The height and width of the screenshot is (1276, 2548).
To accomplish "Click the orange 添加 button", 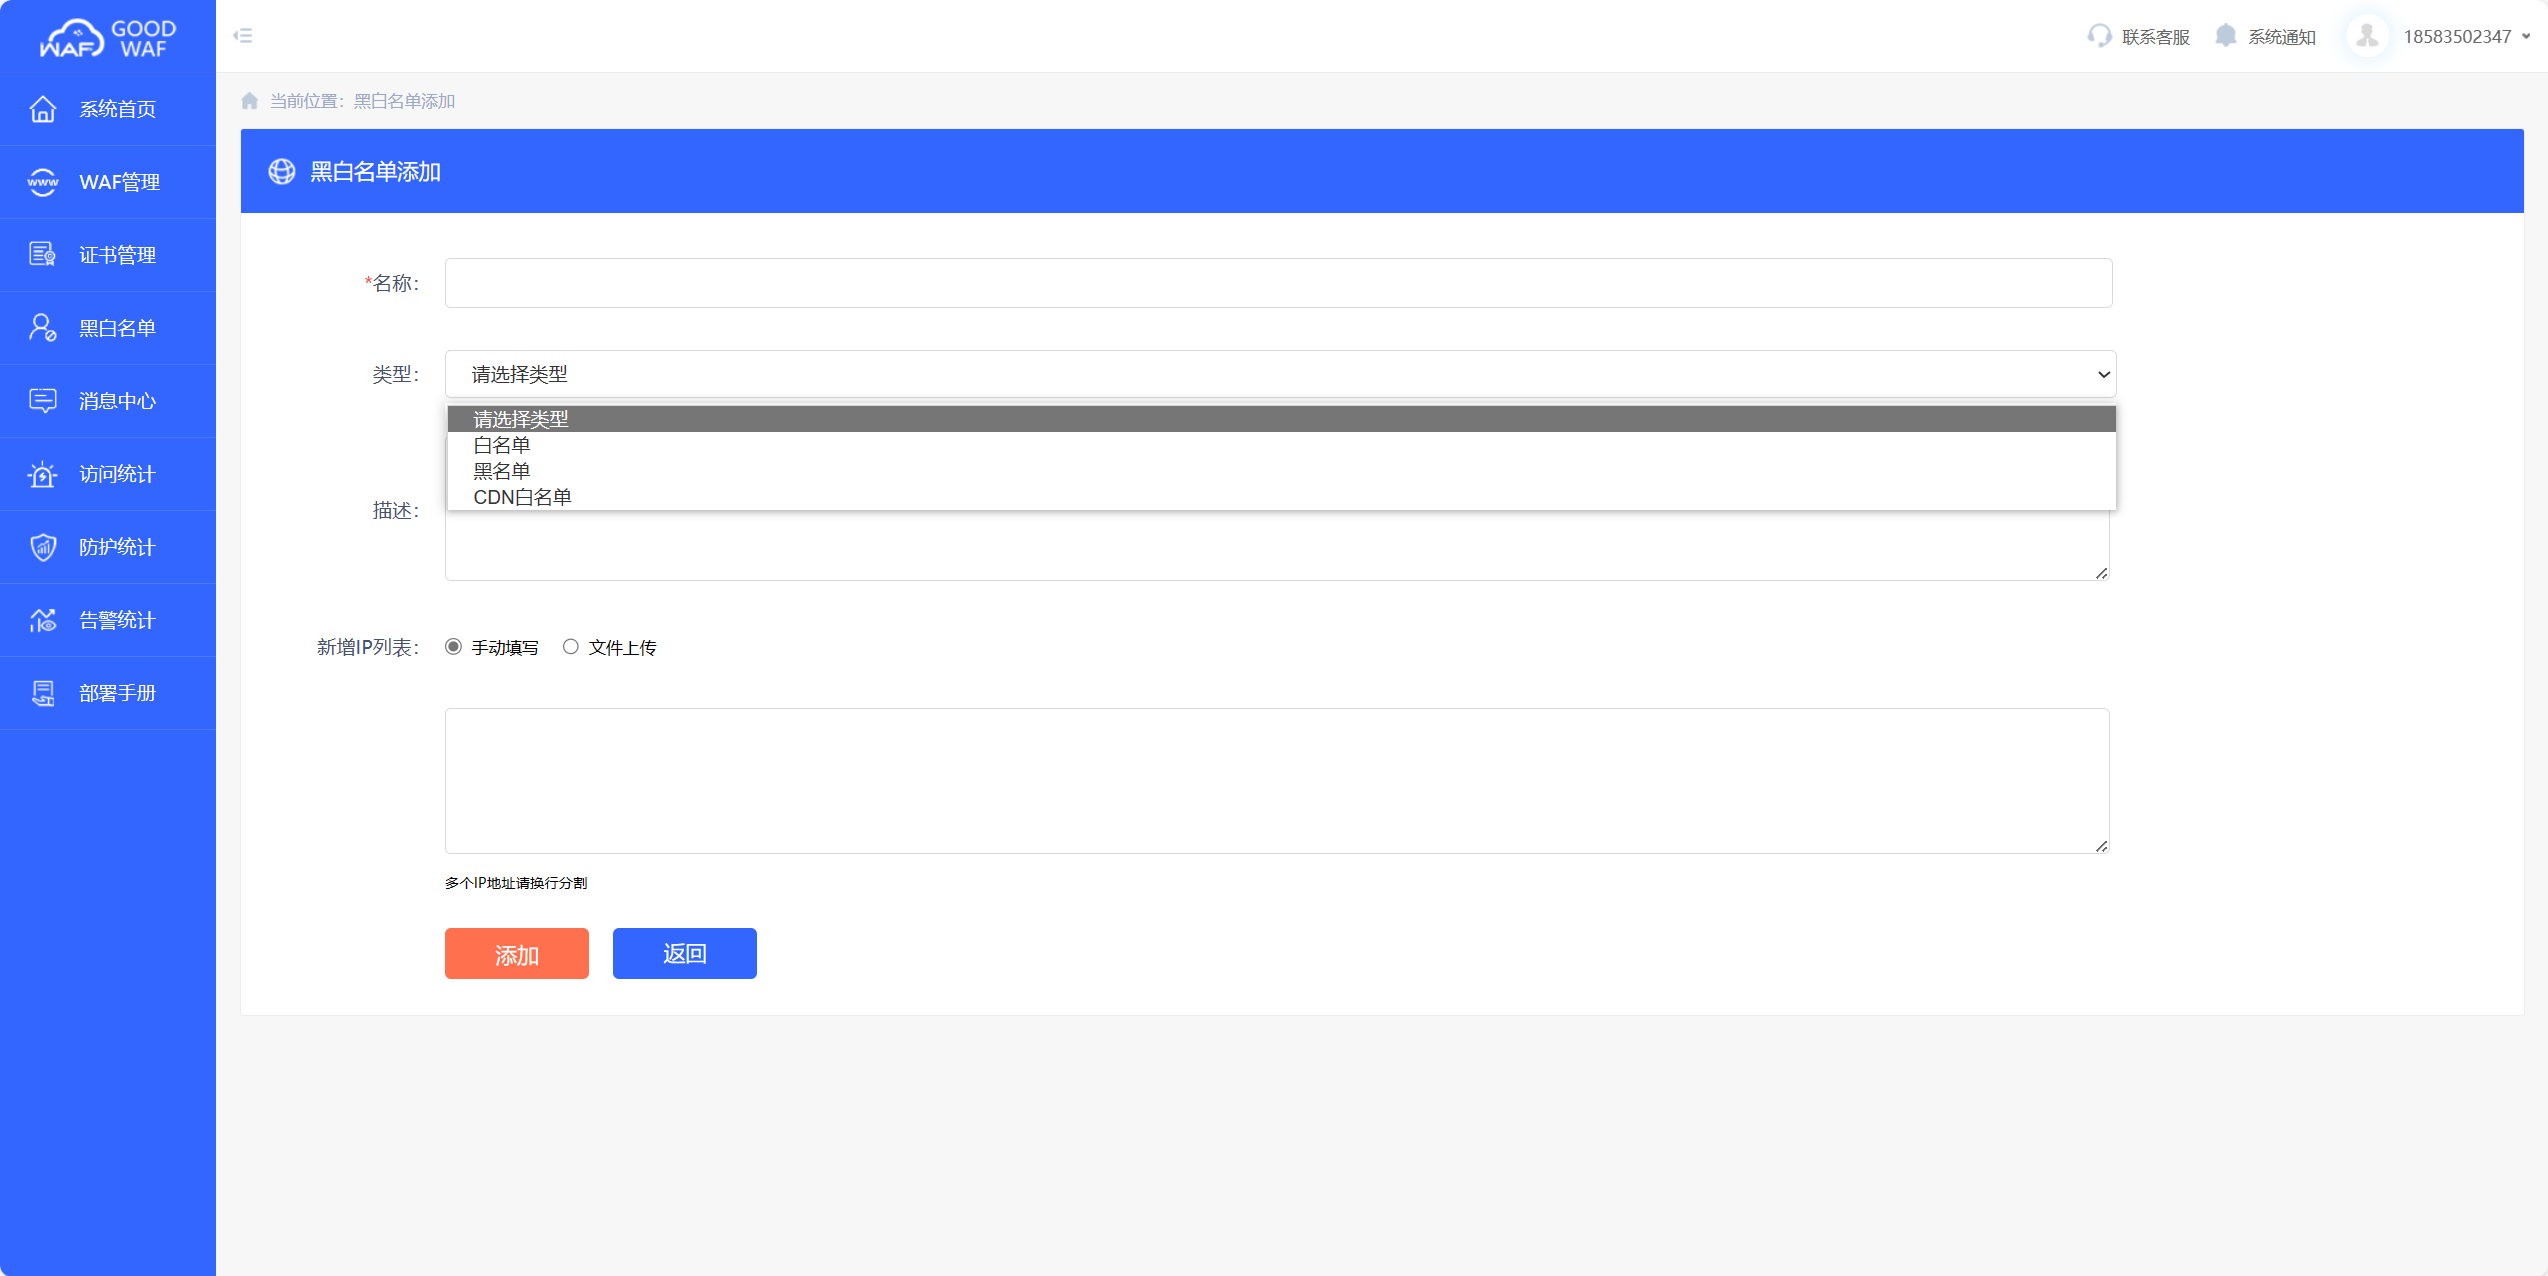I will (x=516, y=954).
